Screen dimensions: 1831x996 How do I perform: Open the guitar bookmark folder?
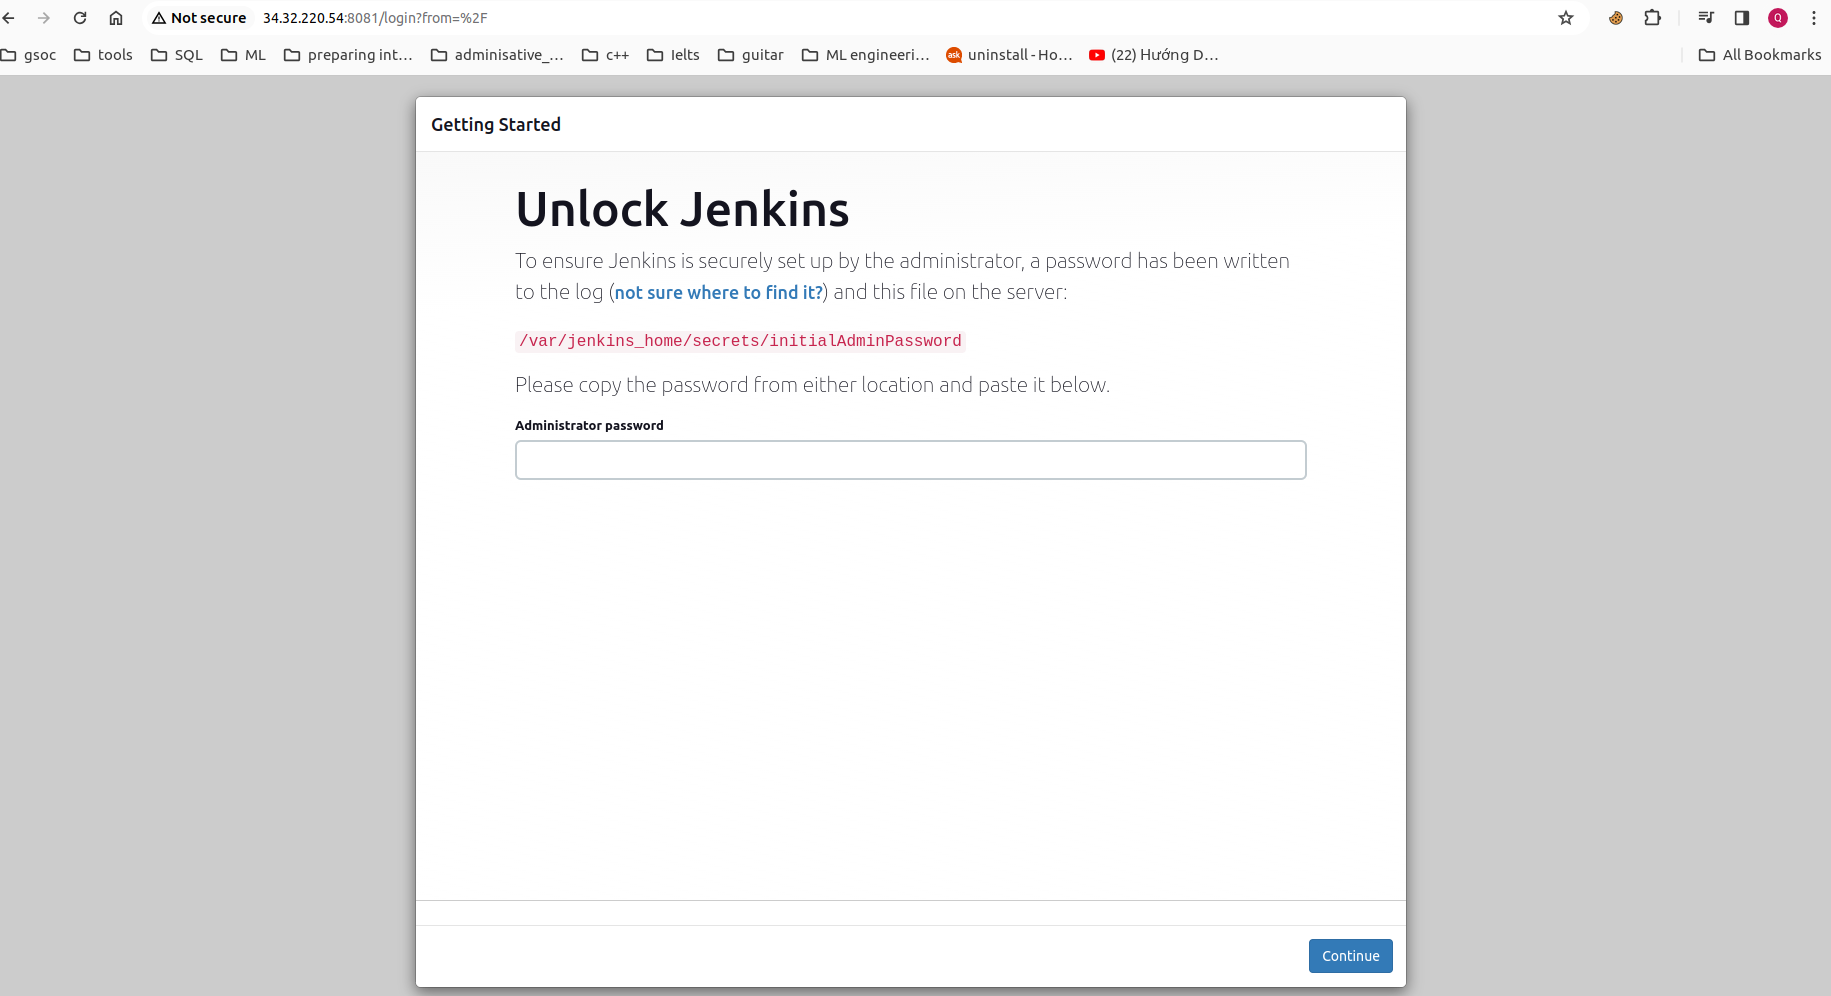750,55
